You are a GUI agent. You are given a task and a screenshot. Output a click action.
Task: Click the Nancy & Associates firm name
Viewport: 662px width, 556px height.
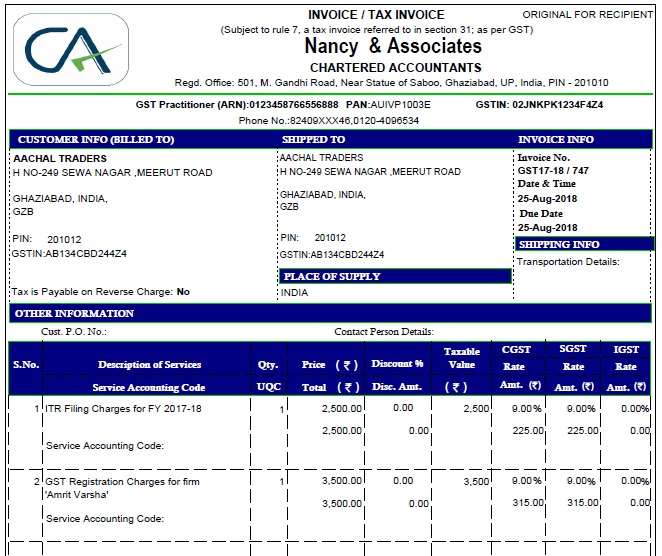(x=392, y=46)
